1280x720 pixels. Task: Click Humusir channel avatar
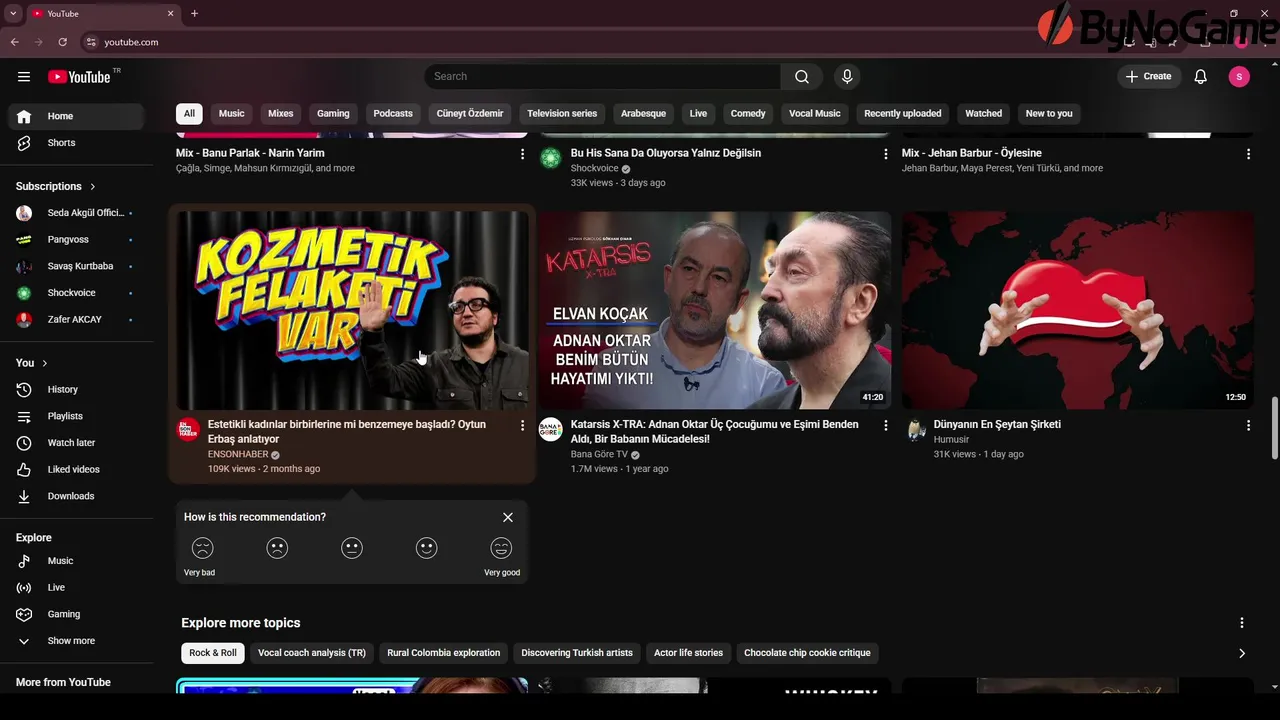[914, 430]
